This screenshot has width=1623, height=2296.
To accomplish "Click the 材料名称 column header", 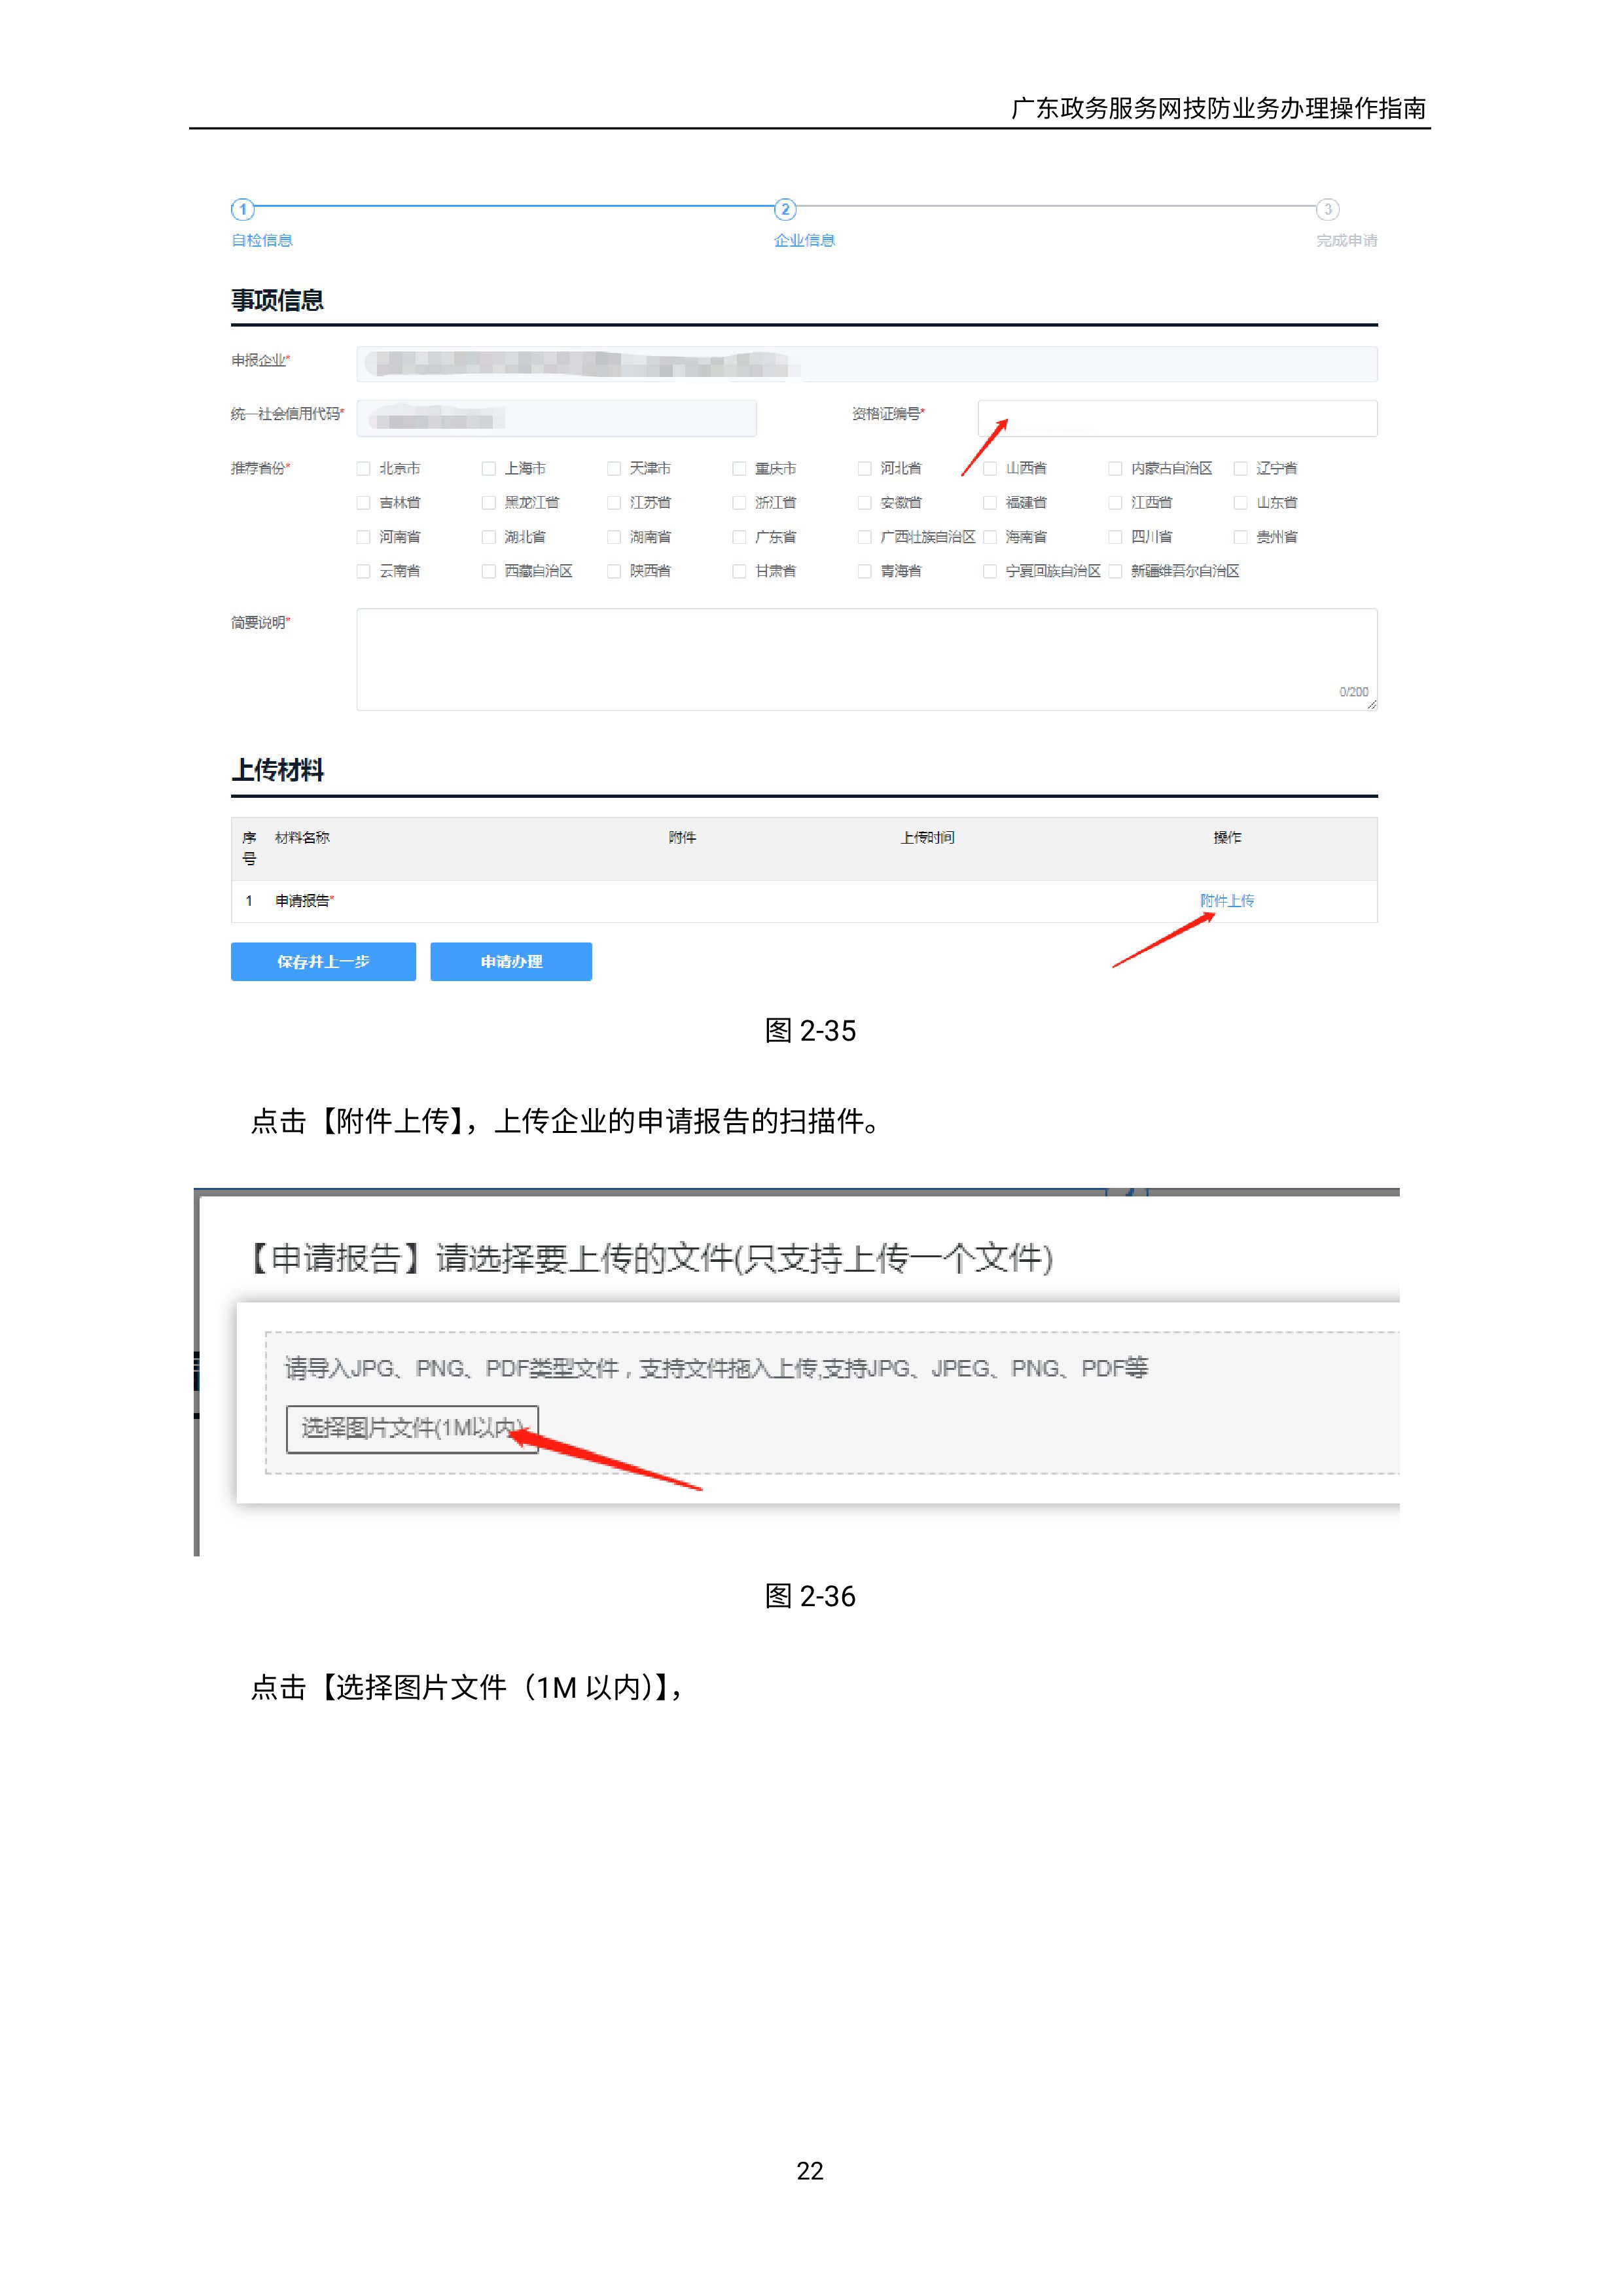I will (x=302, y=838).
